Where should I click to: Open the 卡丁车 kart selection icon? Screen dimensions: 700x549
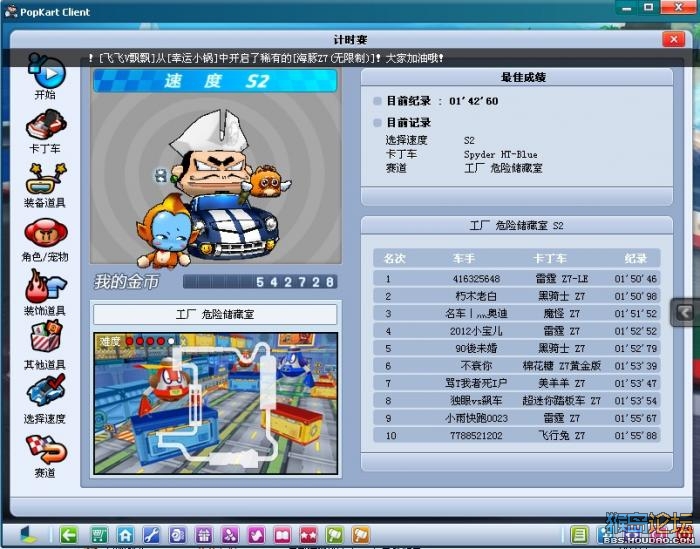point(45,125)
